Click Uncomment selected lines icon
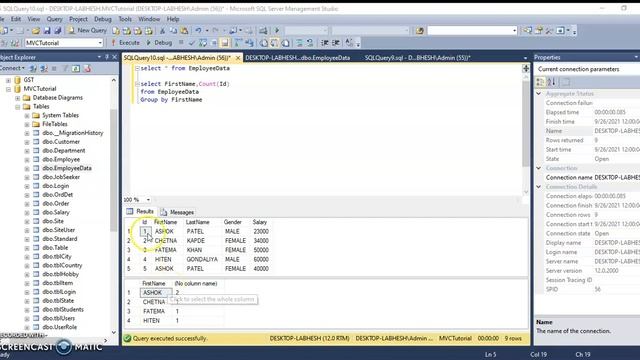Viewport: 640px width, 360px height. click(310, 42)
